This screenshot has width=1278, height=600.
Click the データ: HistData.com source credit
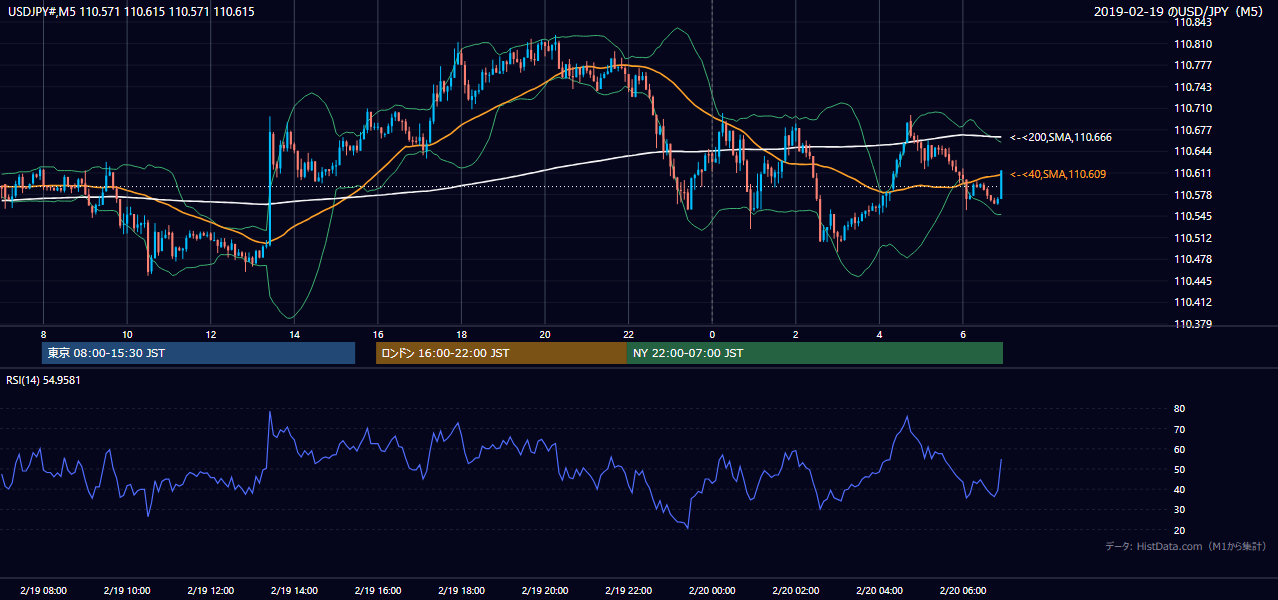click(x=1185, y=546)
